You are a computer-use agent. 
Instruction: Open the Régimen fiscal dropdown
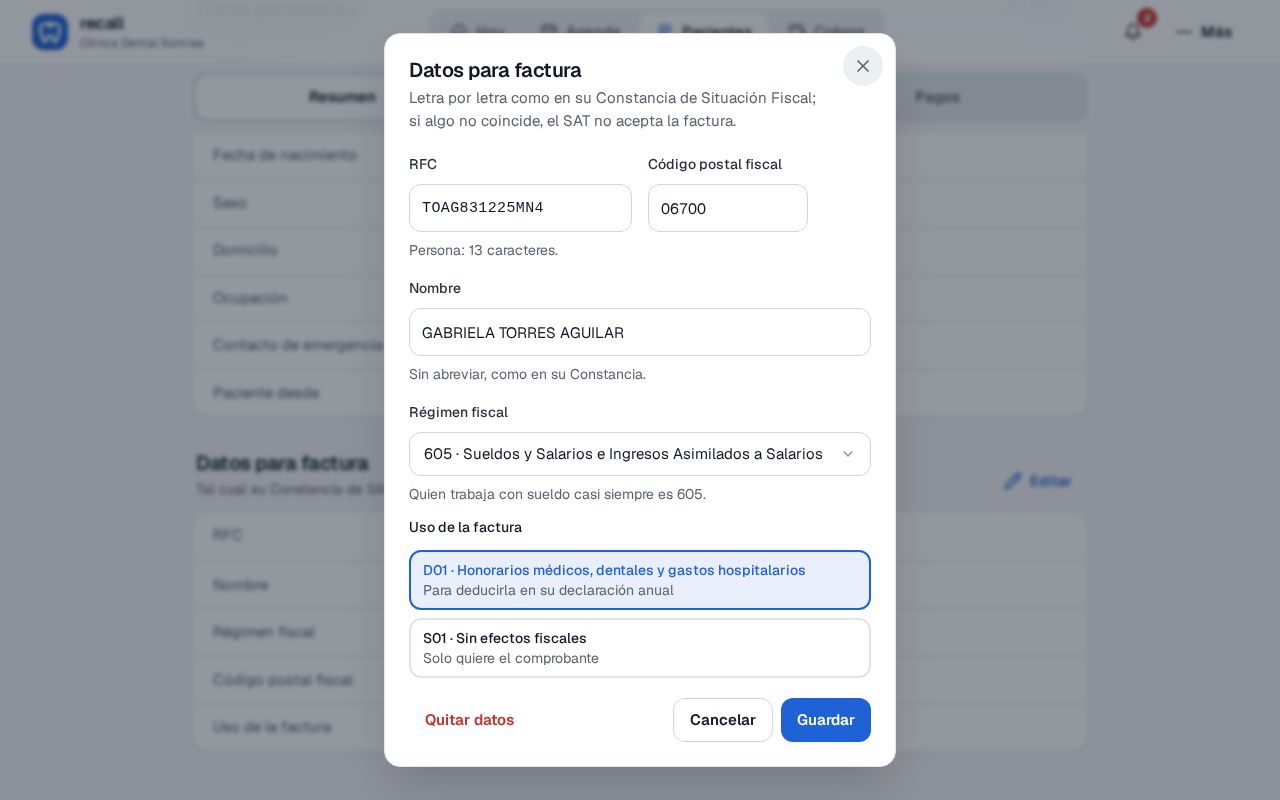[640, 454]
